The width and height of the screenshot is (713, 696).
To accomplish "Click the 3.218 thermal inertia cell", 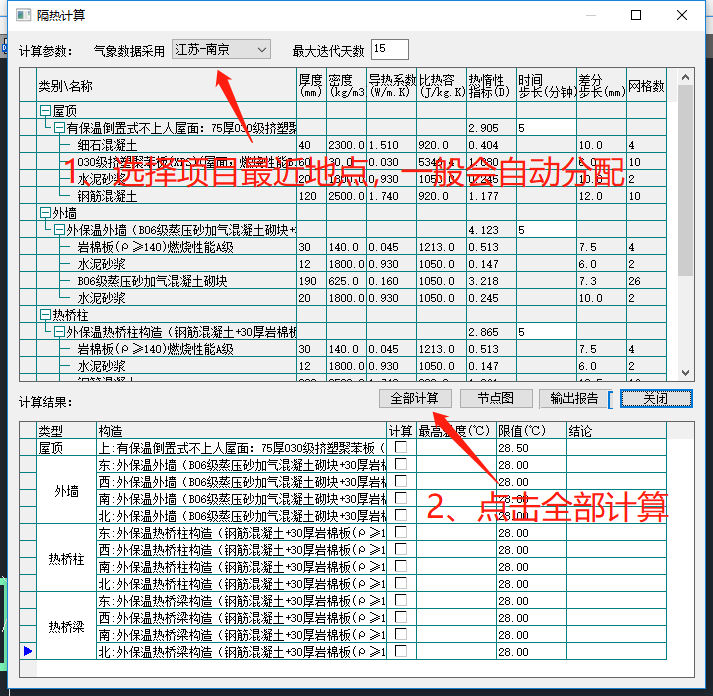I will pyautogui.click(x=492, y=281).
